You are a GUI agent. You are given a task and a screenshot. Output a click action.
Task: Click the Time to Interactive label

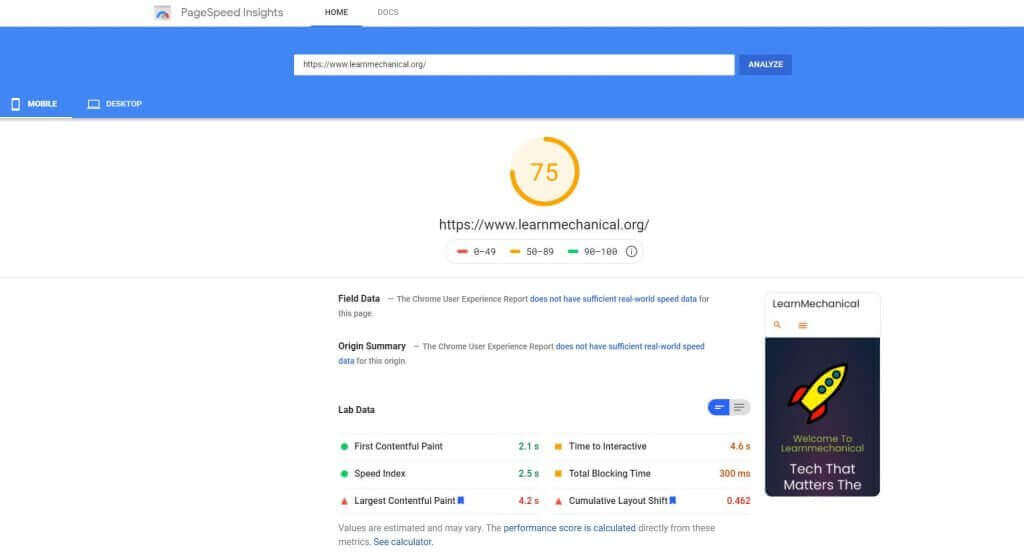click(607, 447)
